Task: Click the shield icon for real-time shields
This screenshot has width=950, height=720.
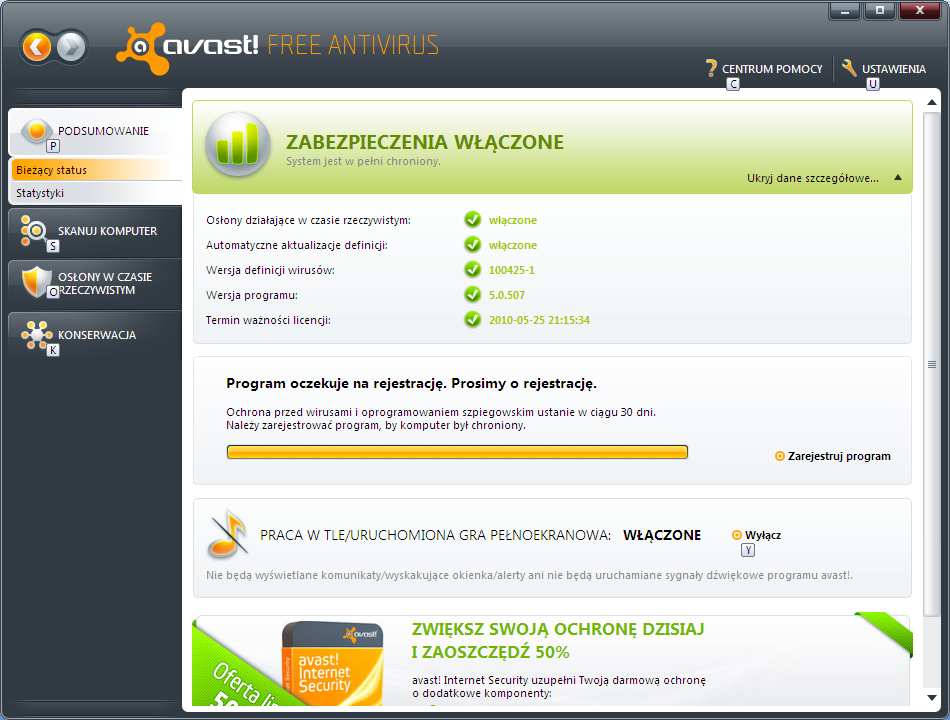Action: pos(36,282)
